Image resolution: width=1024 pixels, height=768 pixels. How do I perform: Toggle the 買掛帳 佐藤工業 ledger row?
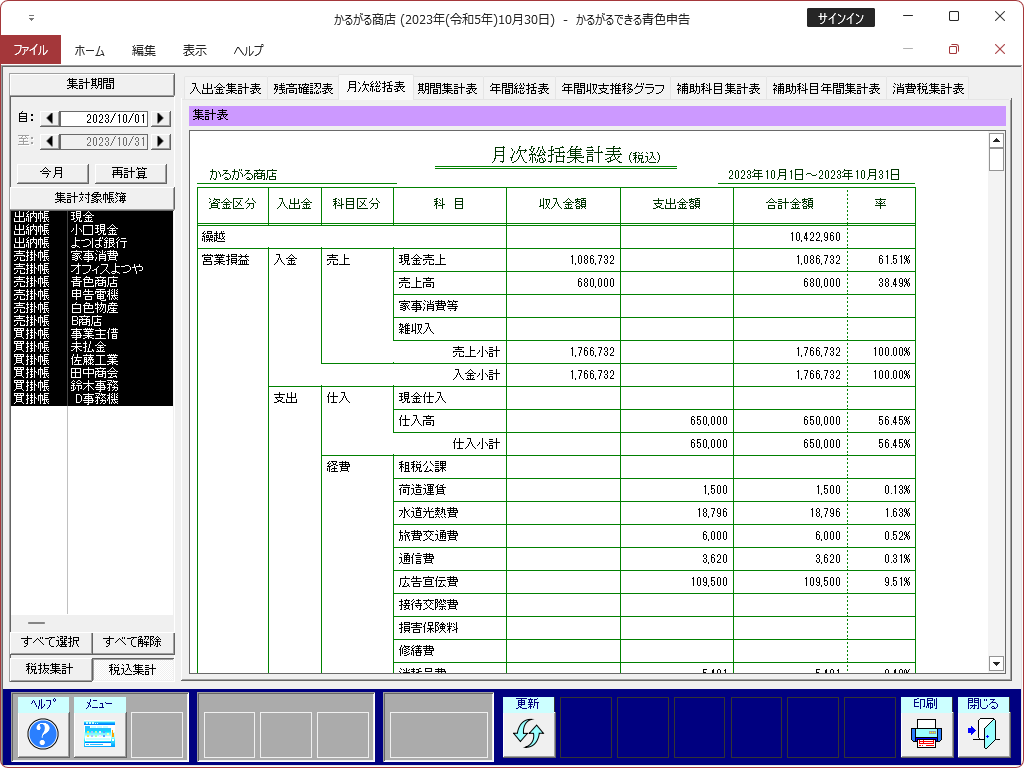pos(92,360)
